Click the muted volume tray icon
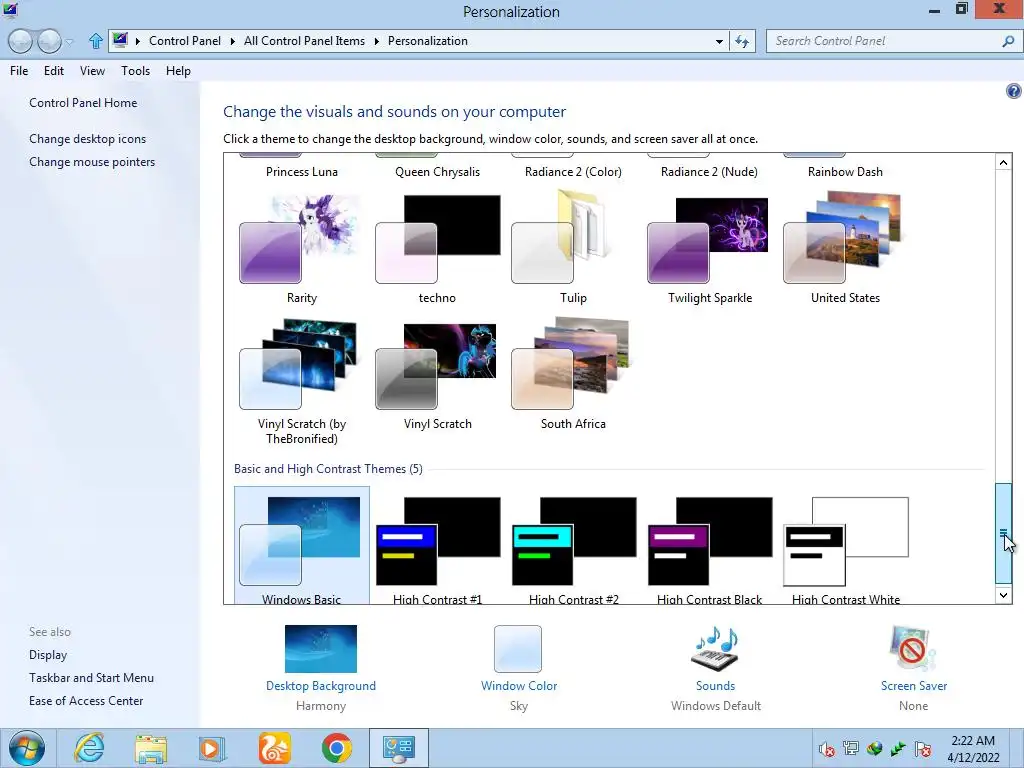 tap(827, 748)
